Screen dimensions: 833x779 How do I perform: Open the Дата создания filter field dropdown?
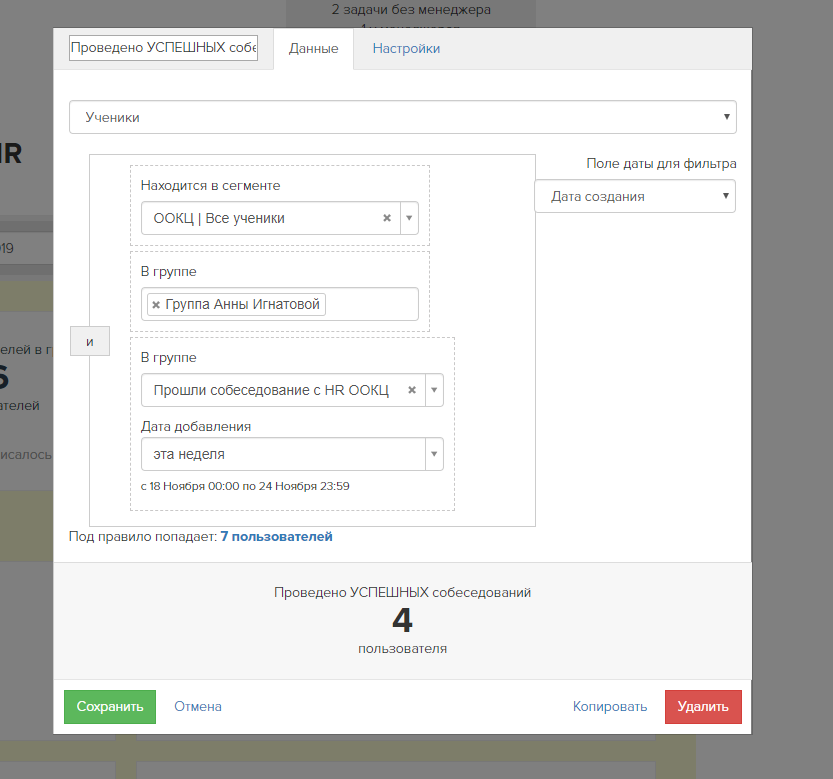635,196
